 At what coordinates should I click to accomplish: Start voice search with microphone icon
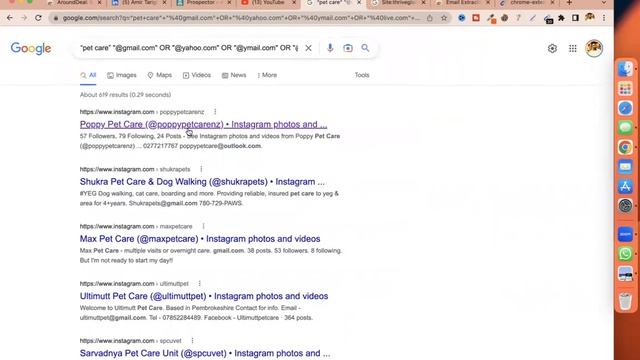click(330, 48)
